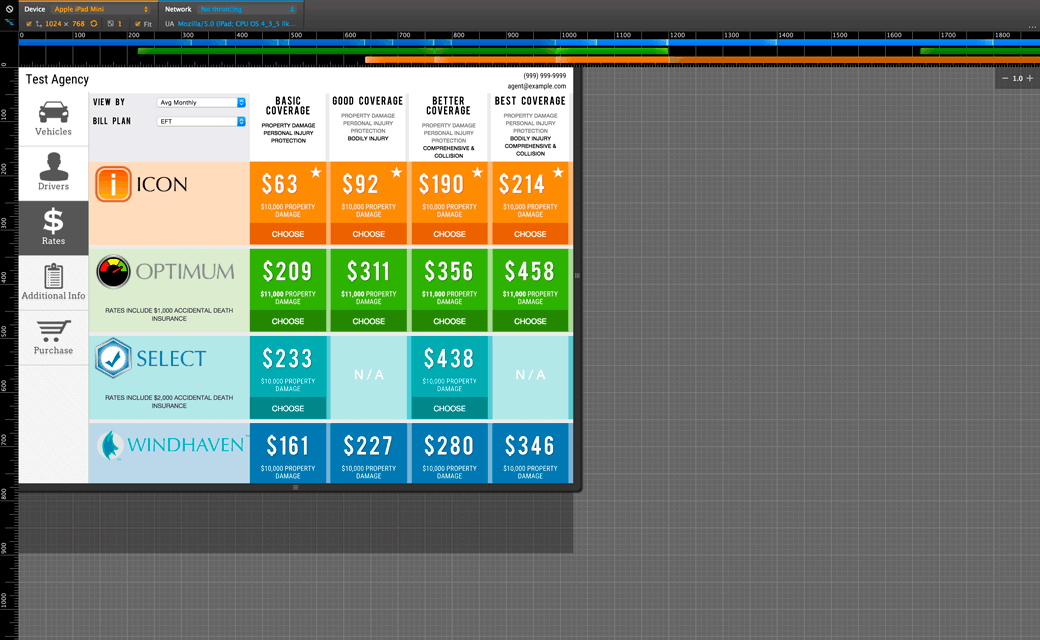Viewport: 1040px width, 640px height.
Task: Open the Network throttling dropdown
Action: click(247, 9)
